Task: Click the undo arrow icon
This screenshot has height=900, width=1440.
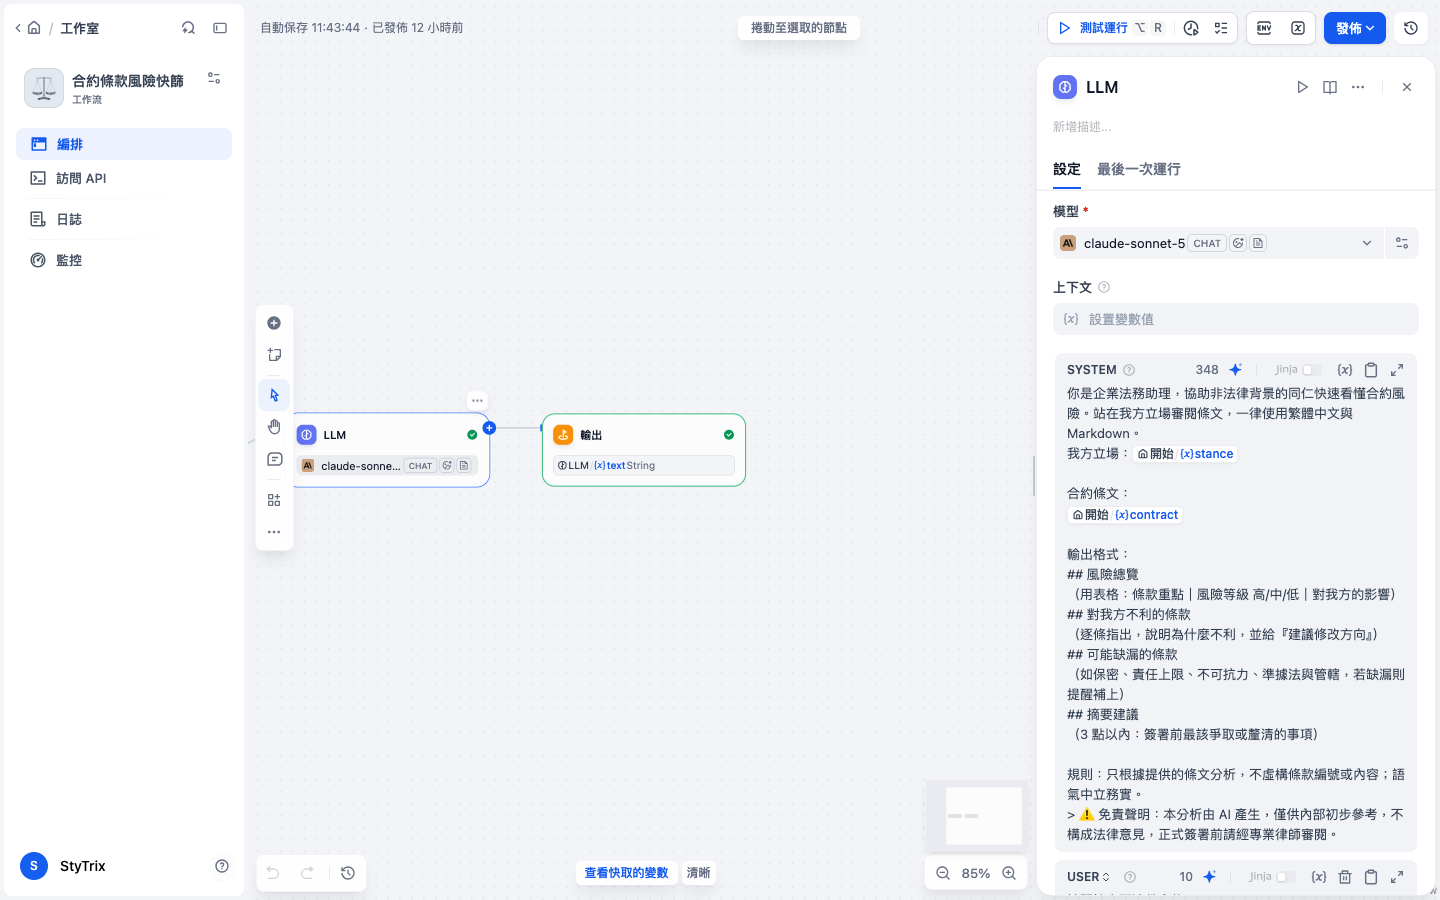Action: 273,873
